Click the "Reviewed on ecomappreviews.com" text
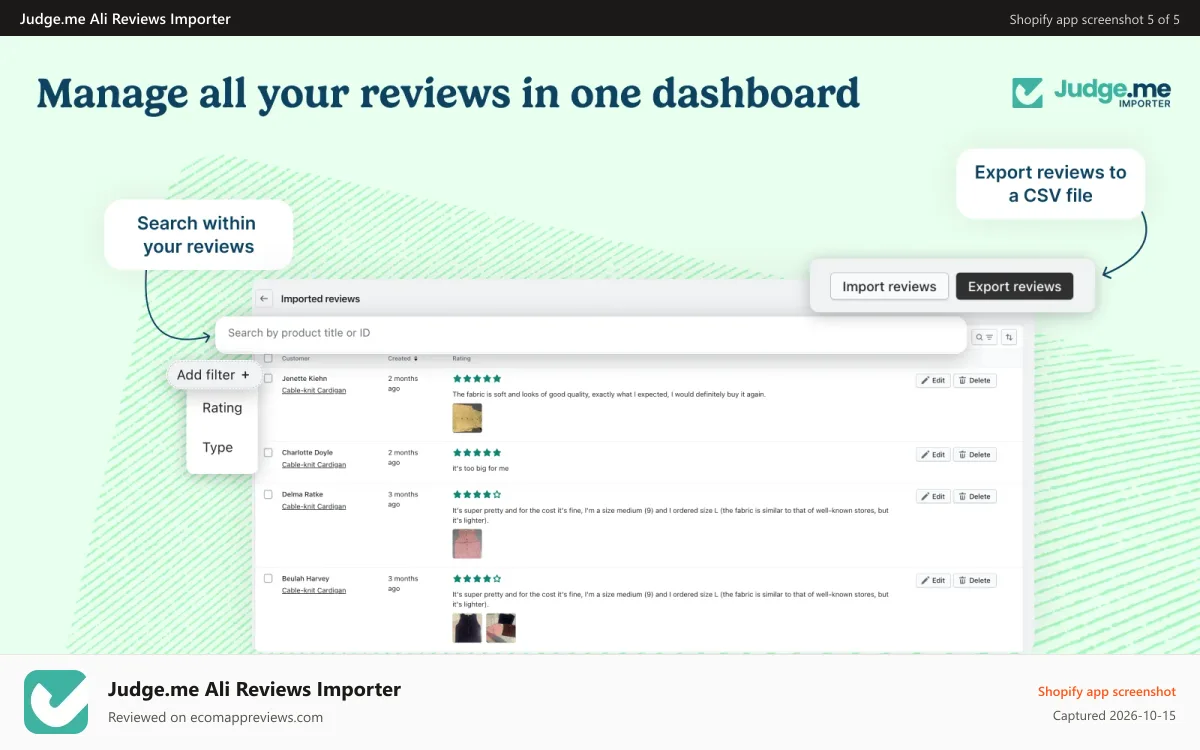This screenshot has width=1200, height=750. pos(215,717)
